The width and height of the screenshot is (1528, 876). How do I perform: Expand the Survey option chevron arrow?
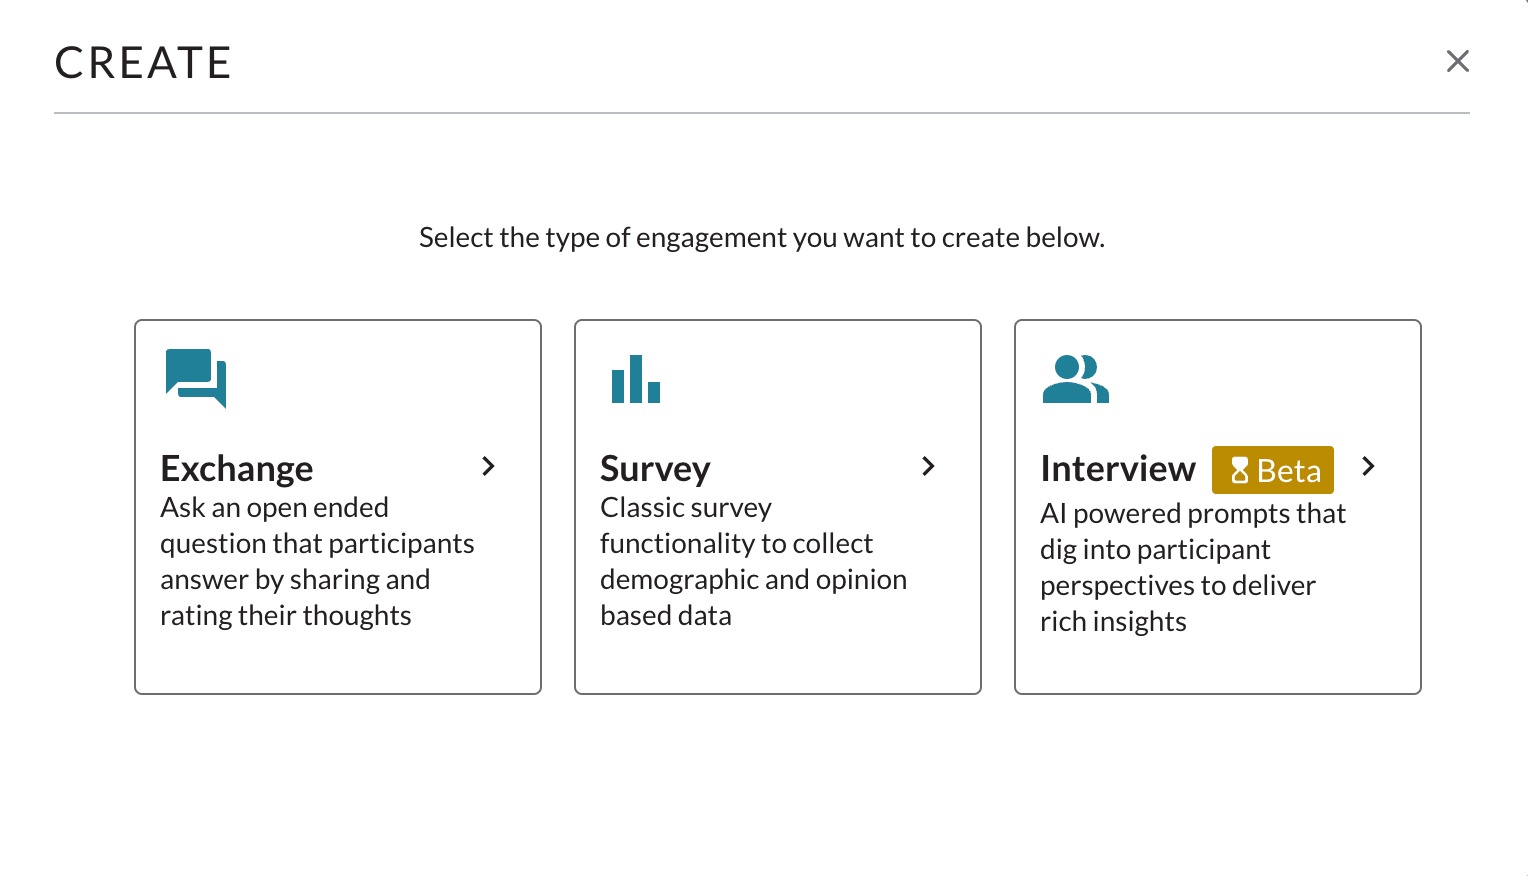pyautogui.click(x=928, y=466)
